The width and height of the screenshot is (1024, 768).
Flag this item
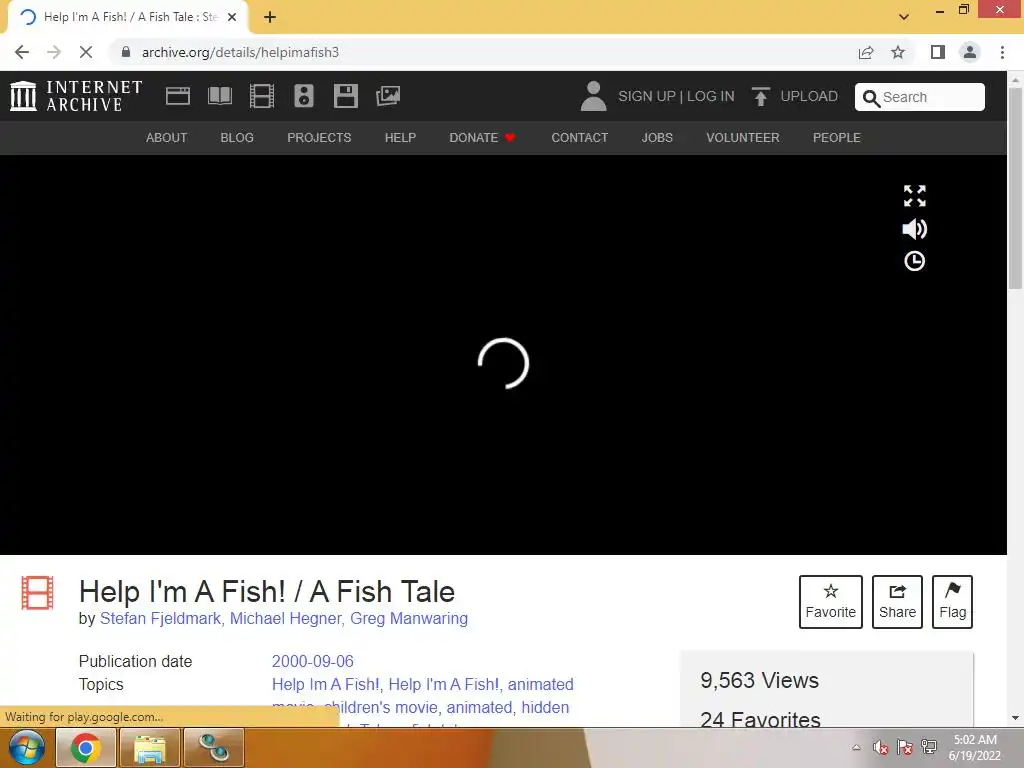952,602
